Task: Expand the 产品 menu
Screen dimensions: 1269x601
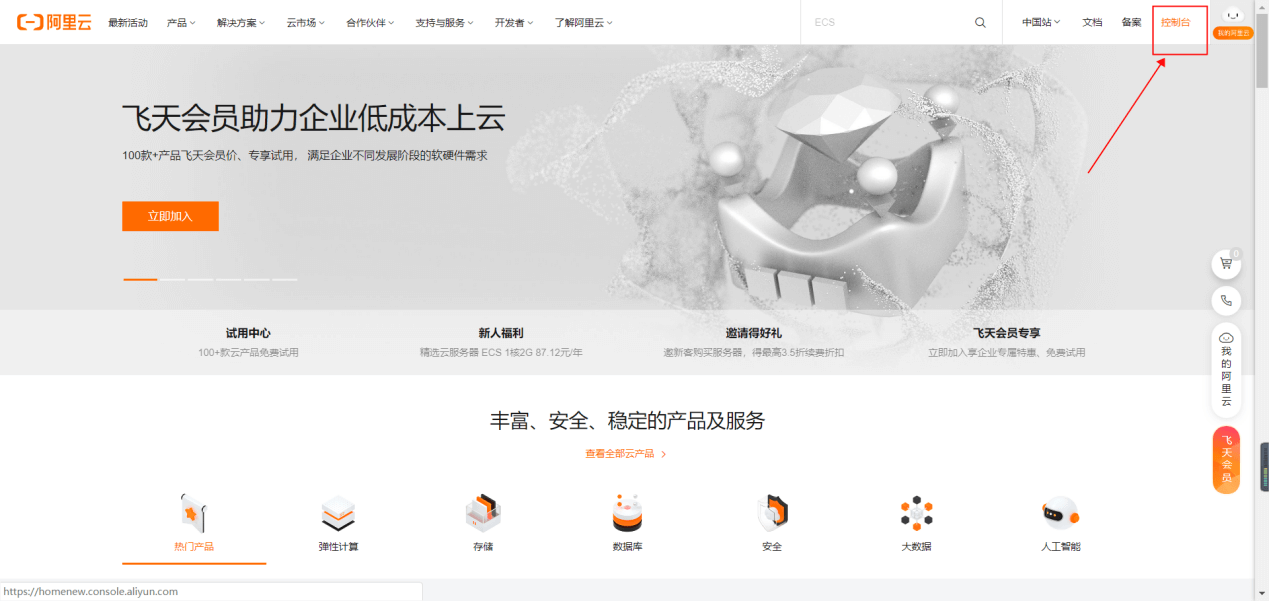Action: click(181, 22)
